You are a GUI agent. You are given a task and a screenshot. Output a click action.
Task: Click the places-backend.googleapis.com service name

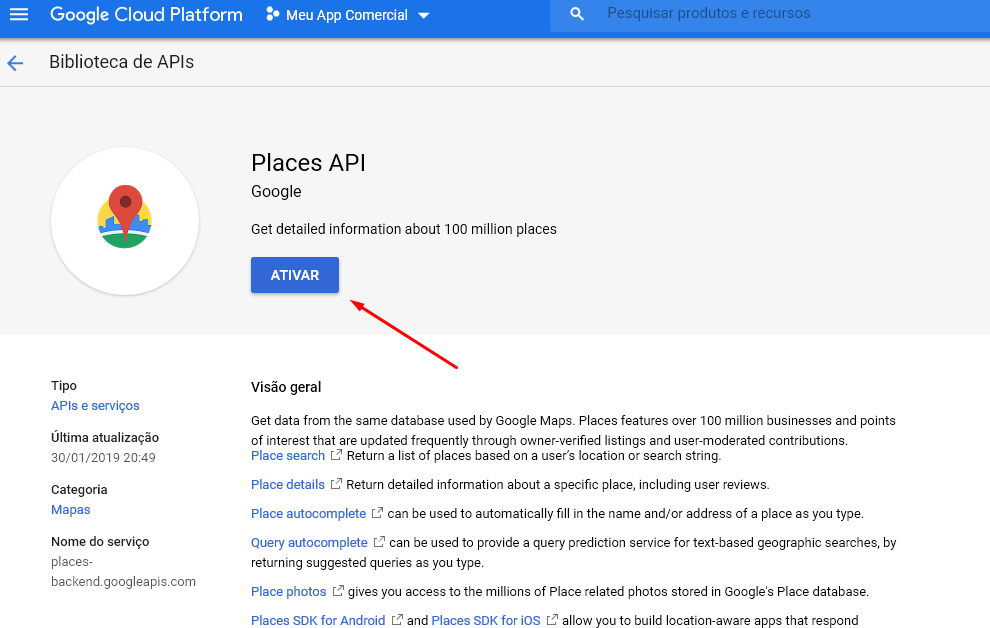click(x=123, y=571)
